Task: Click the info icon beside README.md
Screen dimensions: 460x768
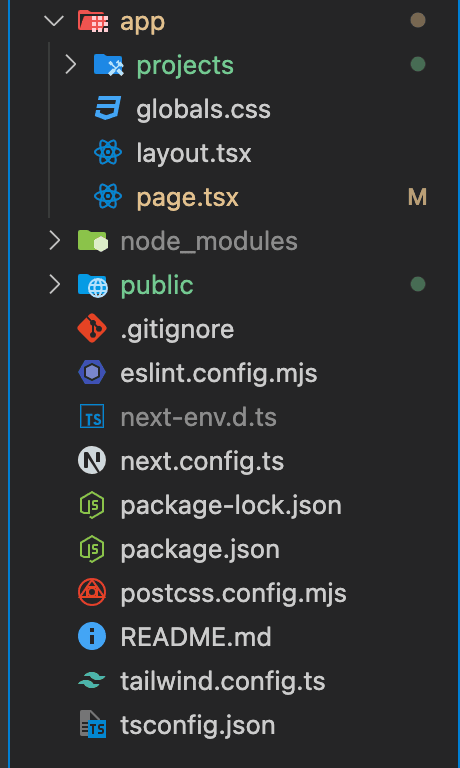Action: tap(92, 637)
